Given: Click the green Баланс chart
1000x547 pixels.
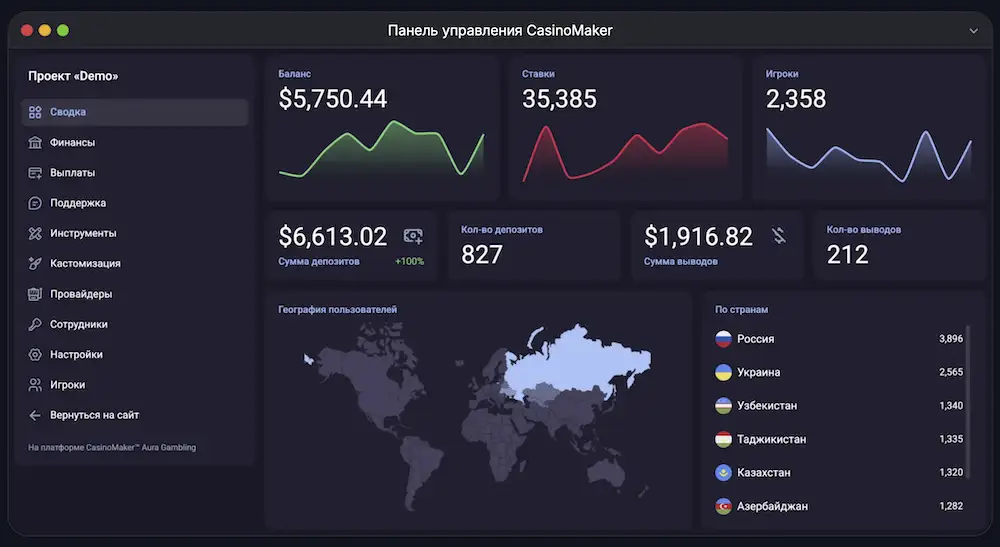Looking at the screenshot, I should 382,150.
